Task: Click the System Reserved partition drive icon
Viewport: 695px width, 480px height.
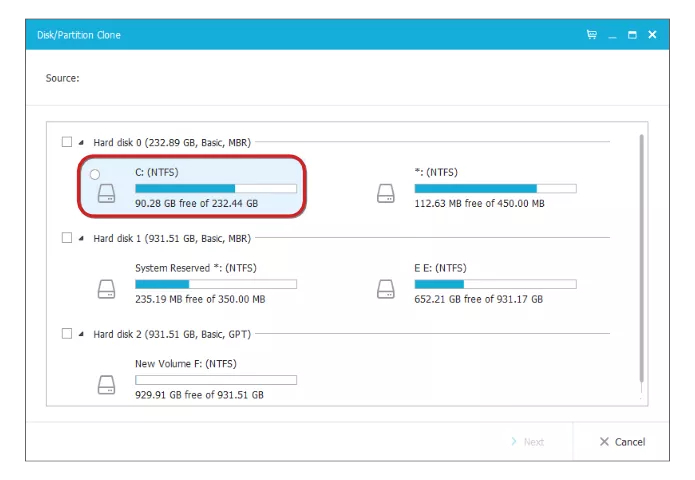Action: tap(107, 290)
